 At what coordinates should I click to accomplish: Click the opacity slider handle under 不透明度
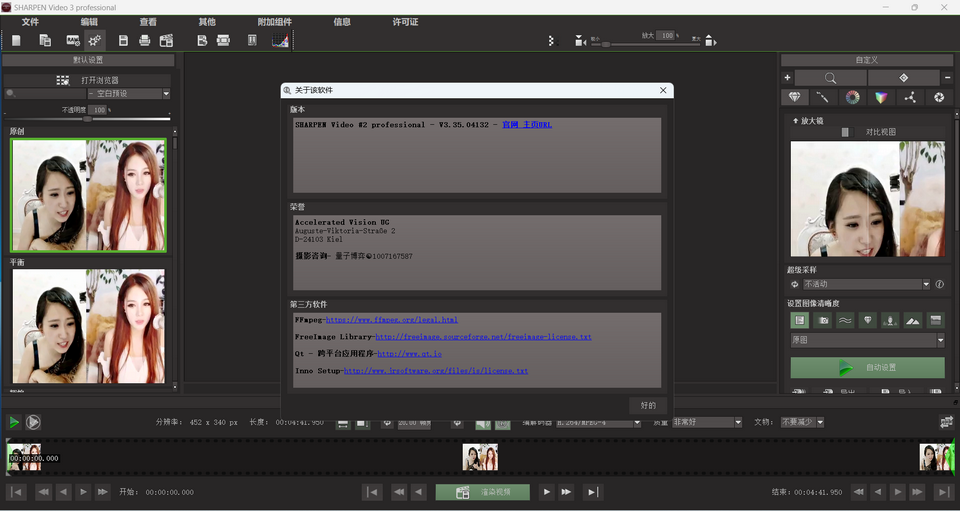(88, 119)
